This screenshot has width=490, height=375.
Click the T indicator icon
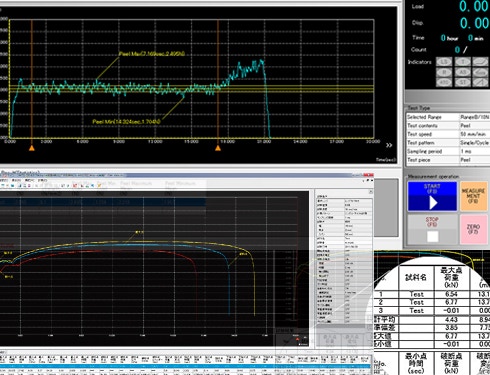[463, 62]
